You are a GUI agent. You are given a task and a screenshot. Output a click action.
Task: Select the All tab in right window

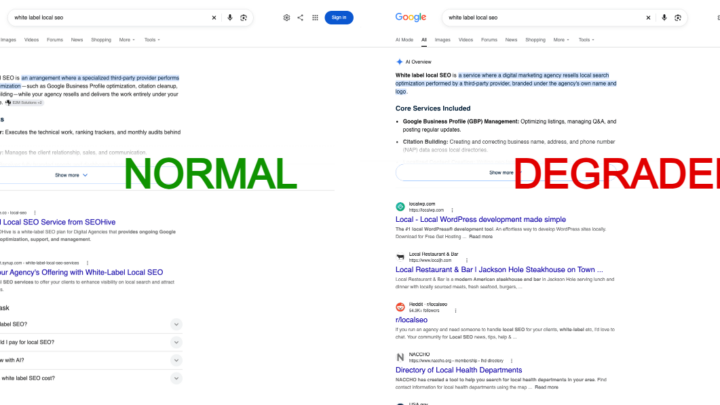point(424,40)
